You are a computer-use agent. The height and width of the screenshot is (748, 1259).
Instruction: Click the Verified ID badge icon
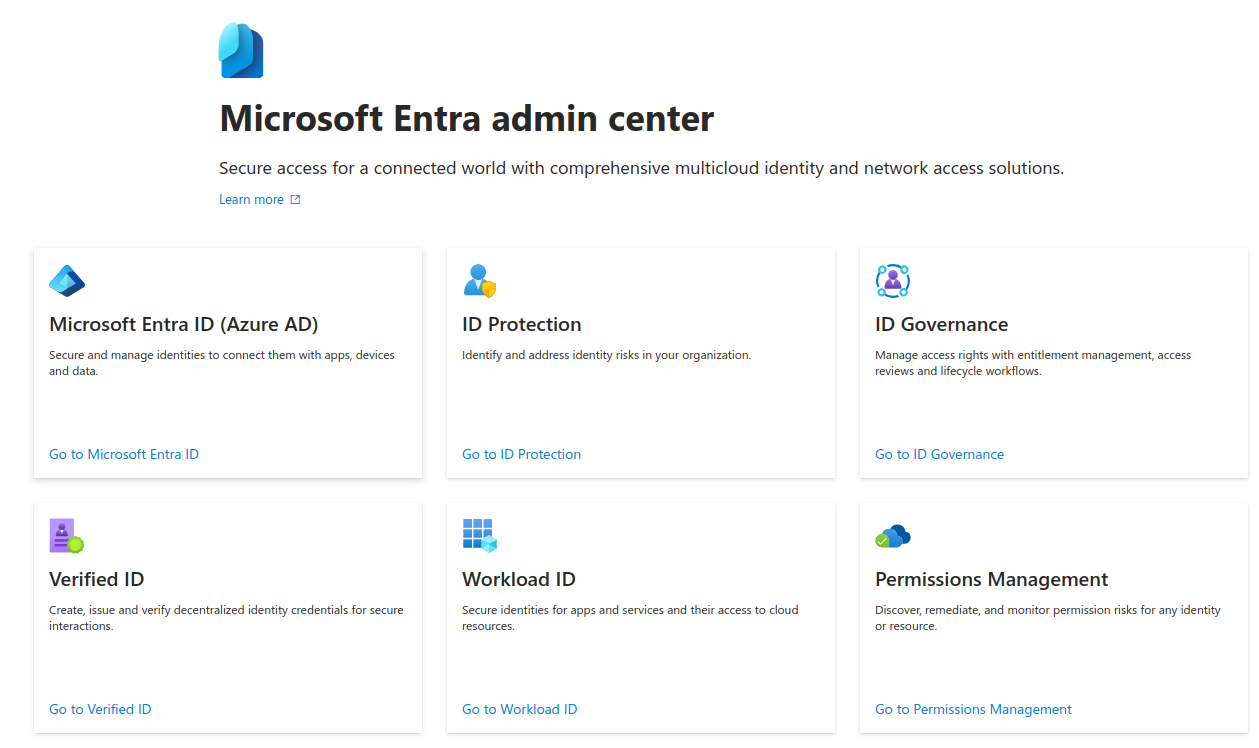pyautogui.click(x=67, y=536)
